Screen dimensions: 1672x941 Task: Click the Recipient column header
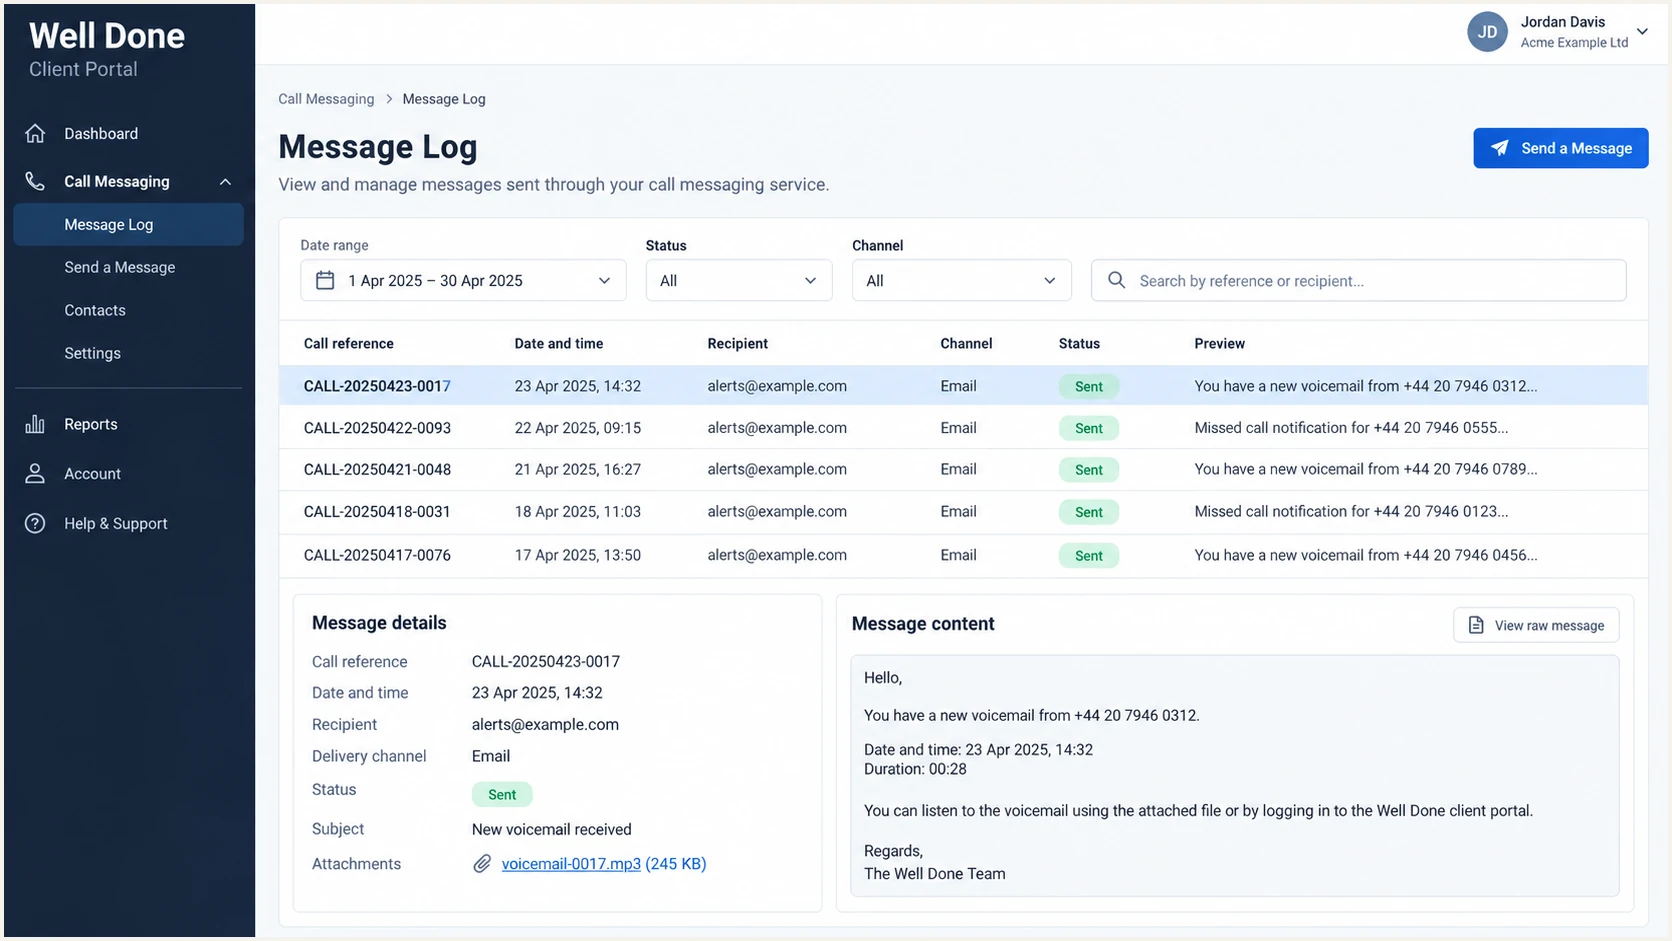[737, 343]
